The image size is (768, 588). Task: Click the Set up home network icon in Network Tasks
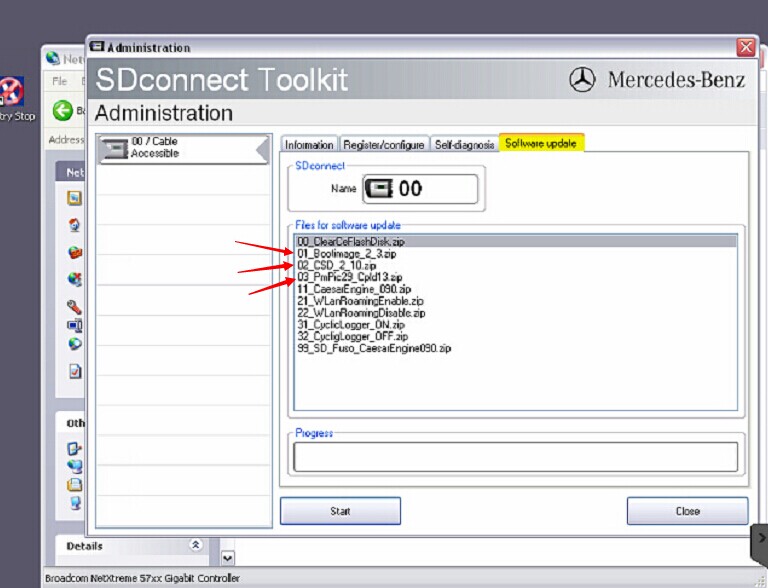tap(74, 225)
